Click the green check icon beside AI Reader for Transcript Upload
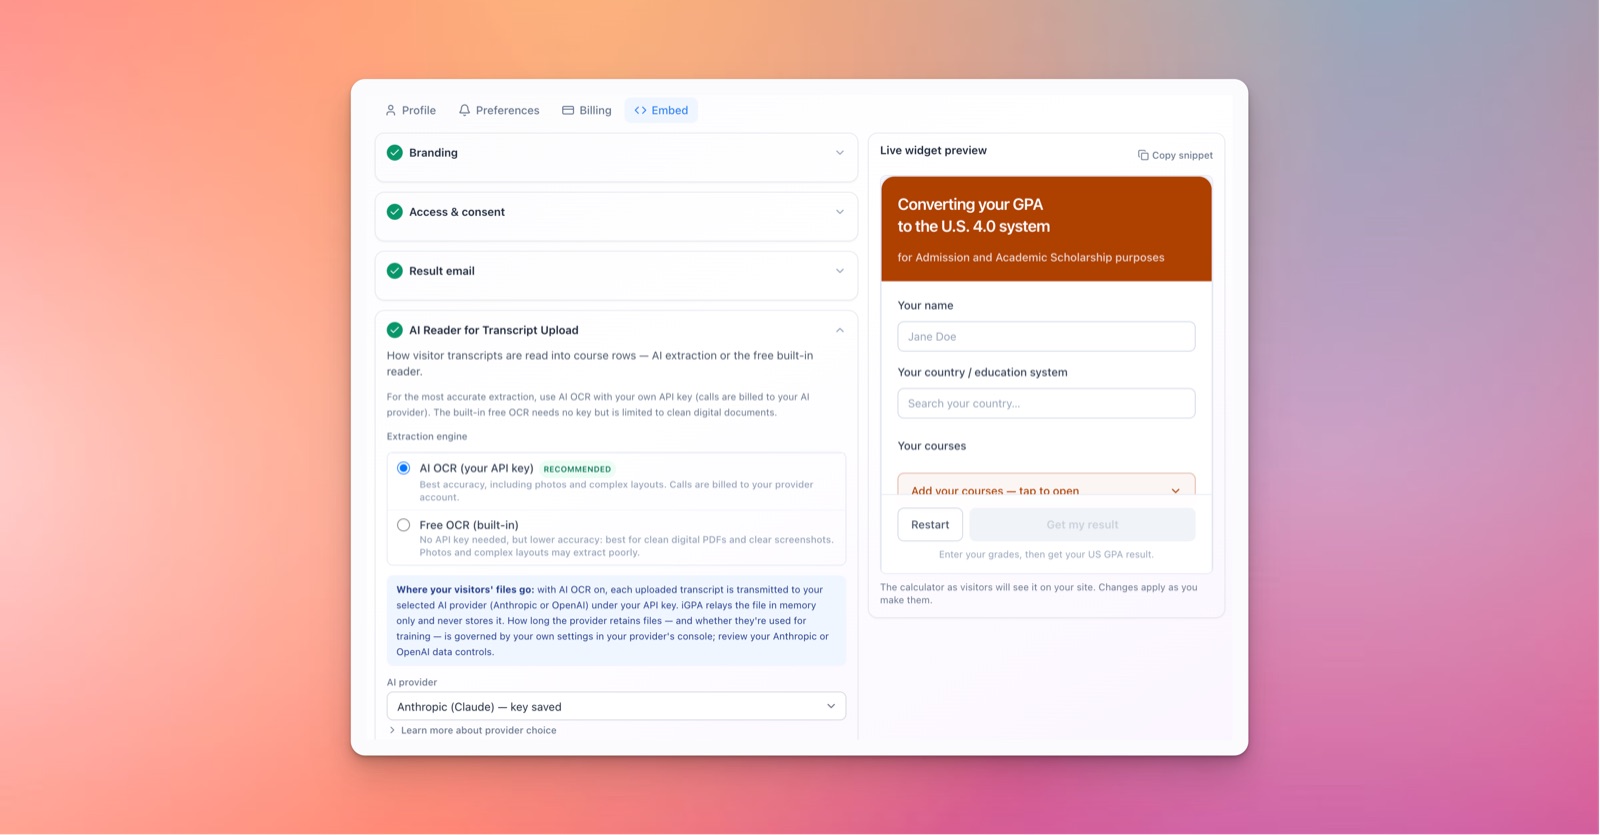Image resolution: width=1600 pixels, height=835 pixels. pos(395,330)
